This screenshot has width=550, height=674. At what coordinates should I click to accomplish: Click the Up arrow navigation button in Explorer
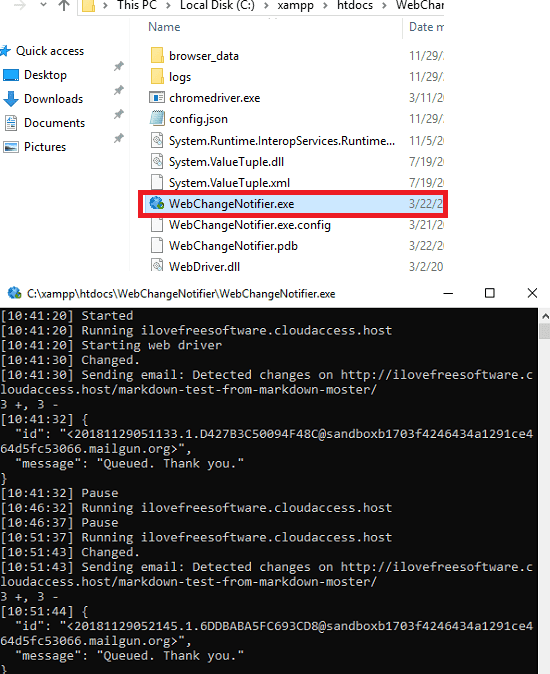pyautogui.click(x=64, y=5)
